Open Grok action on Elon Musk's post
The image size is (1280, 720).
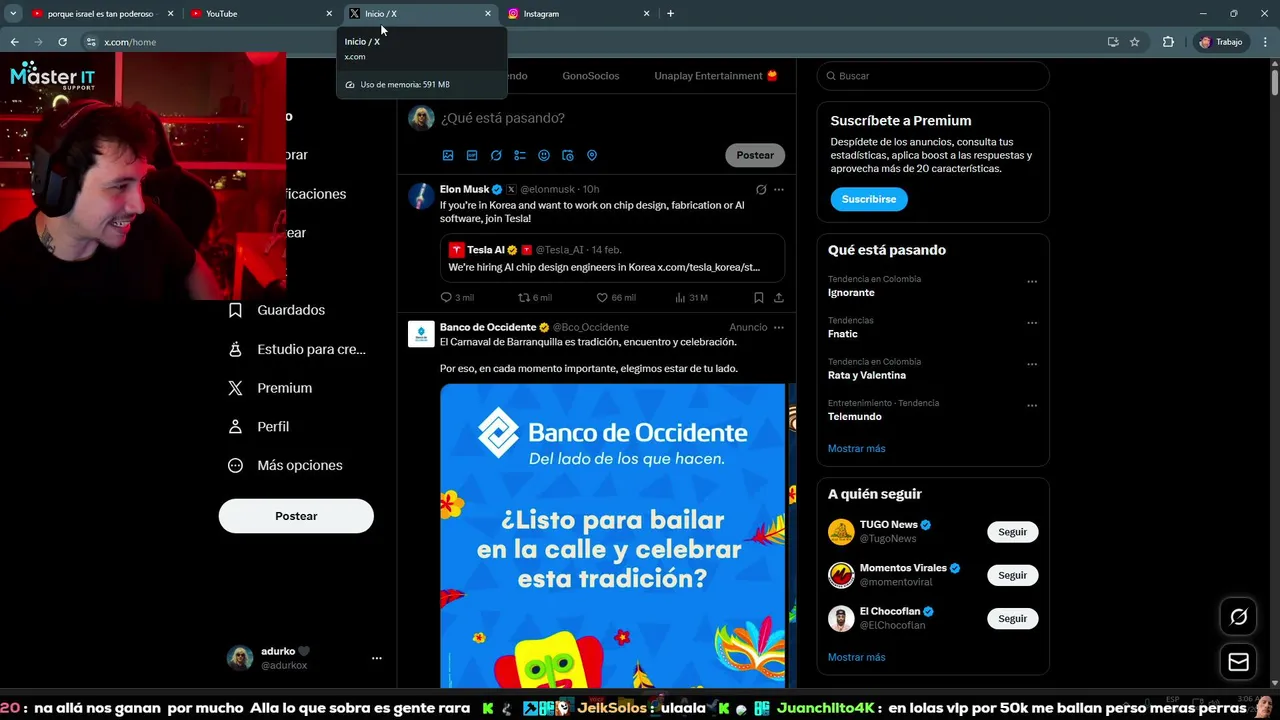point(761,190)
